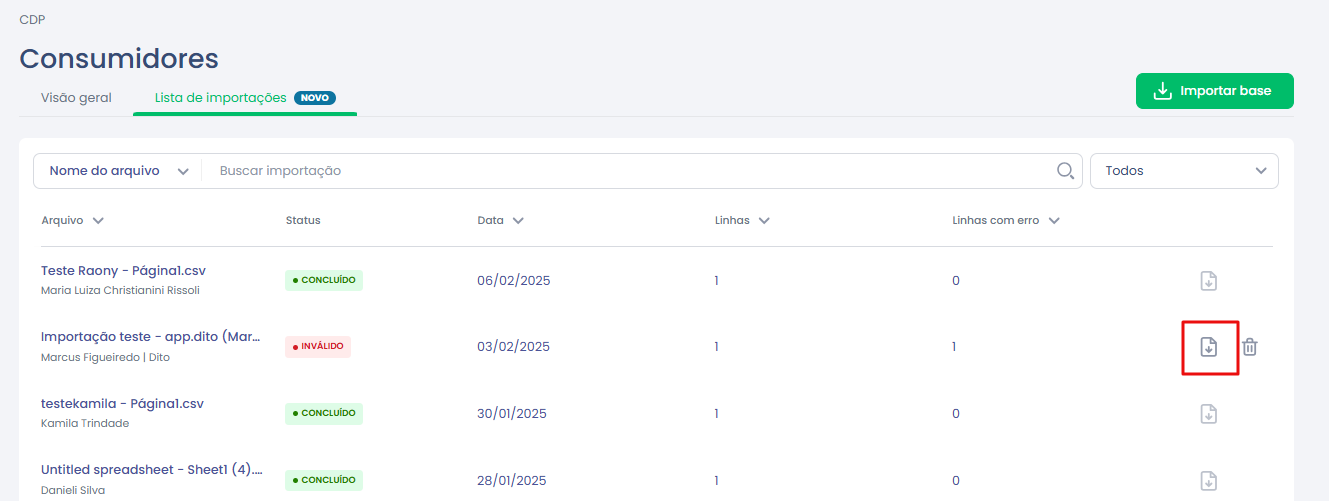The image size is (1329, 501).
Task: Sort by Linhas column
Action: pos(742,220)
